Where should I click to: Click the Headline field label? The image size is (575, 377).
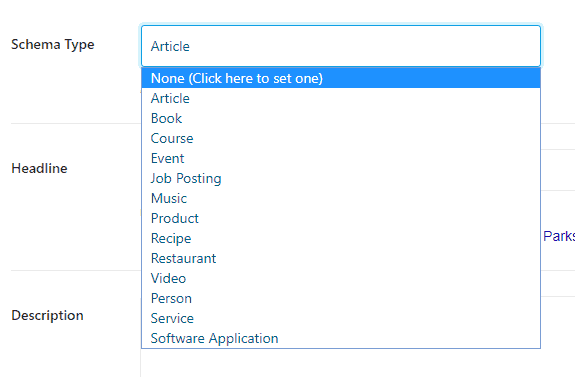click(39, 168)
